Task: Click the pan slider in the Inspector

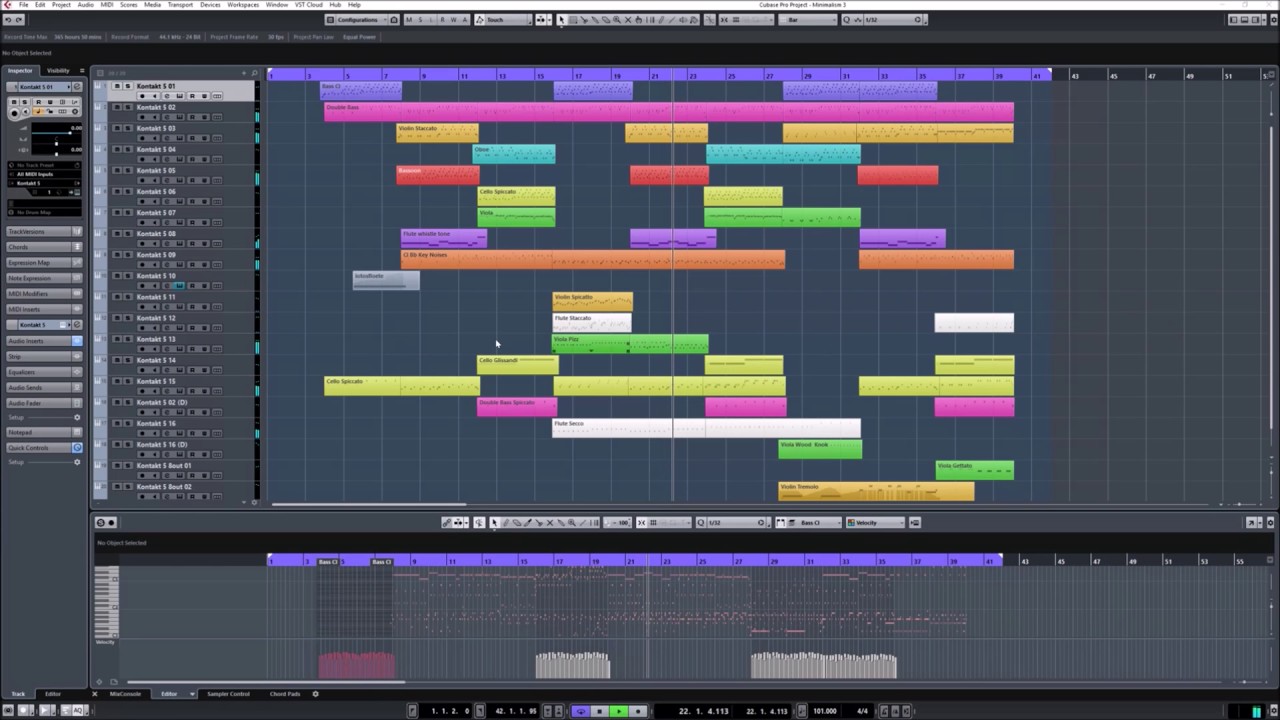Action: point(57,144)
